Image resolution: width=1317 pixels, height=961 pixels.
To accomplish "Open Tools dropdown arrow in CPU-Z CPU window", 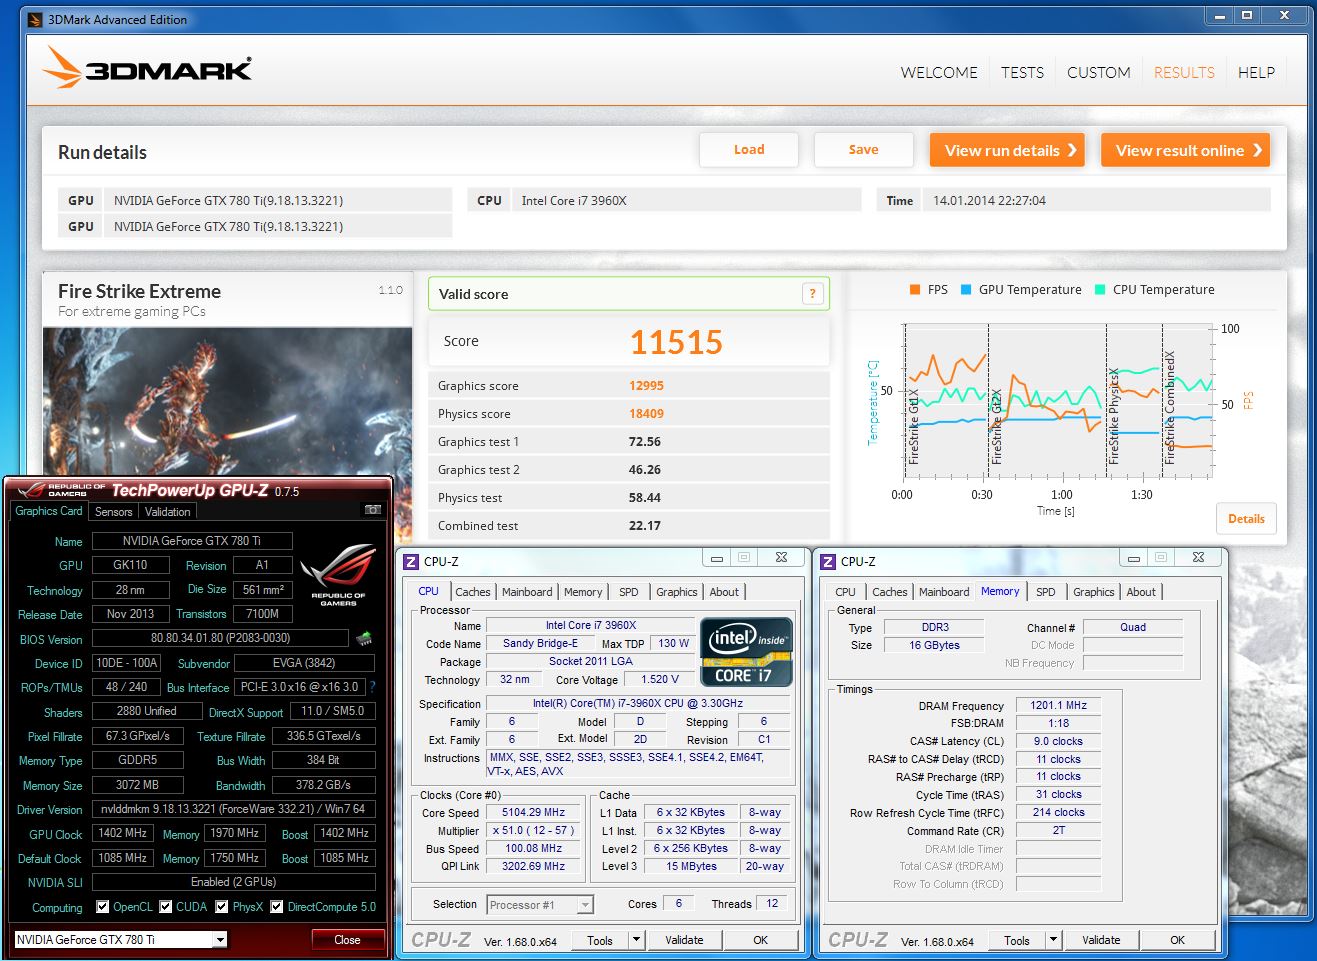I will pyautogui.click(x=636, y=940).
